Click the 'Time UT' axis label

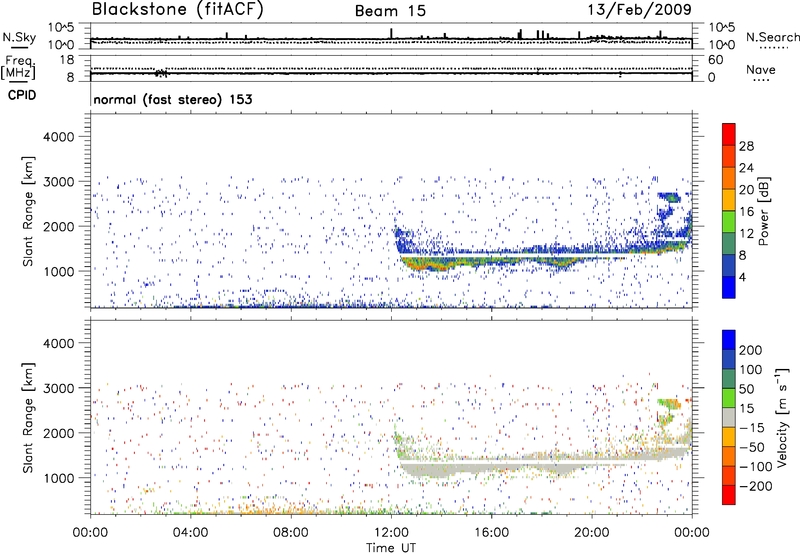391,547
